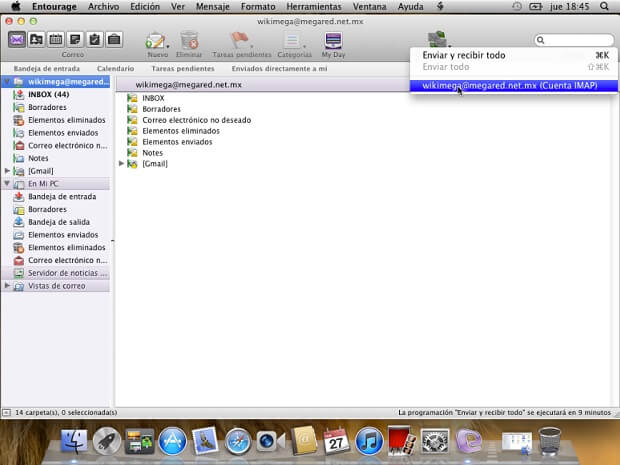The height and width of the screenshot is (465, 620).
Task: Open Time Machine menu bar icon
Action: 516,6
